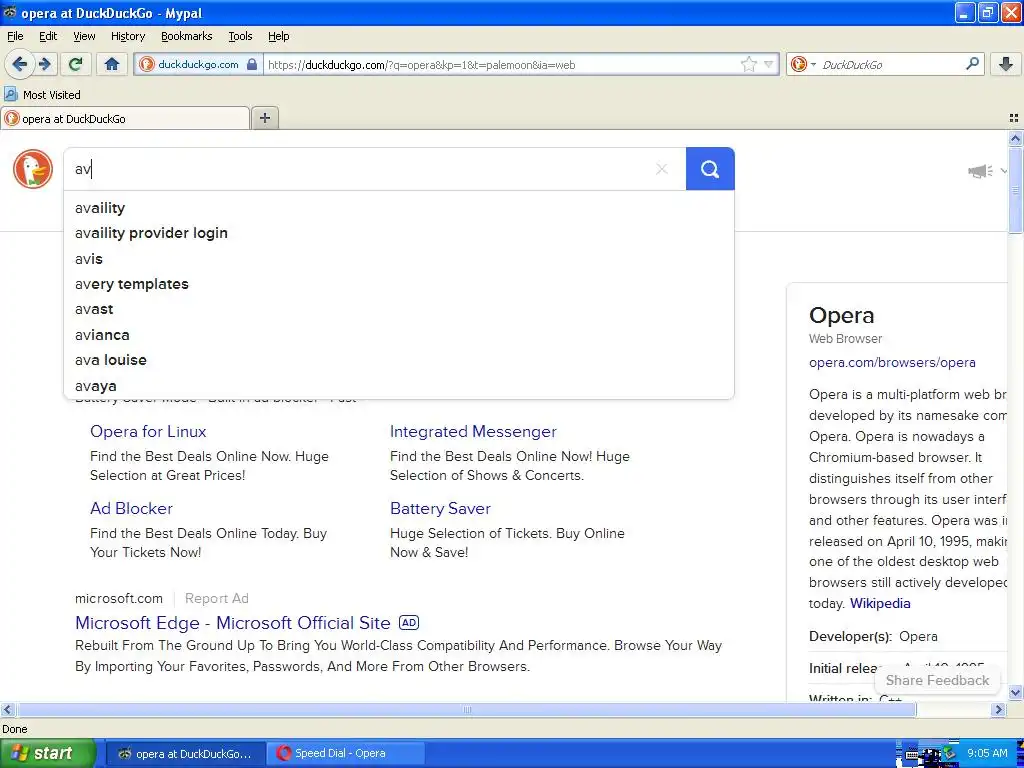The height and width of the screenshot is (768, 1024).
Task: Submit search with blue magnifier button
Action: point(710,168)
